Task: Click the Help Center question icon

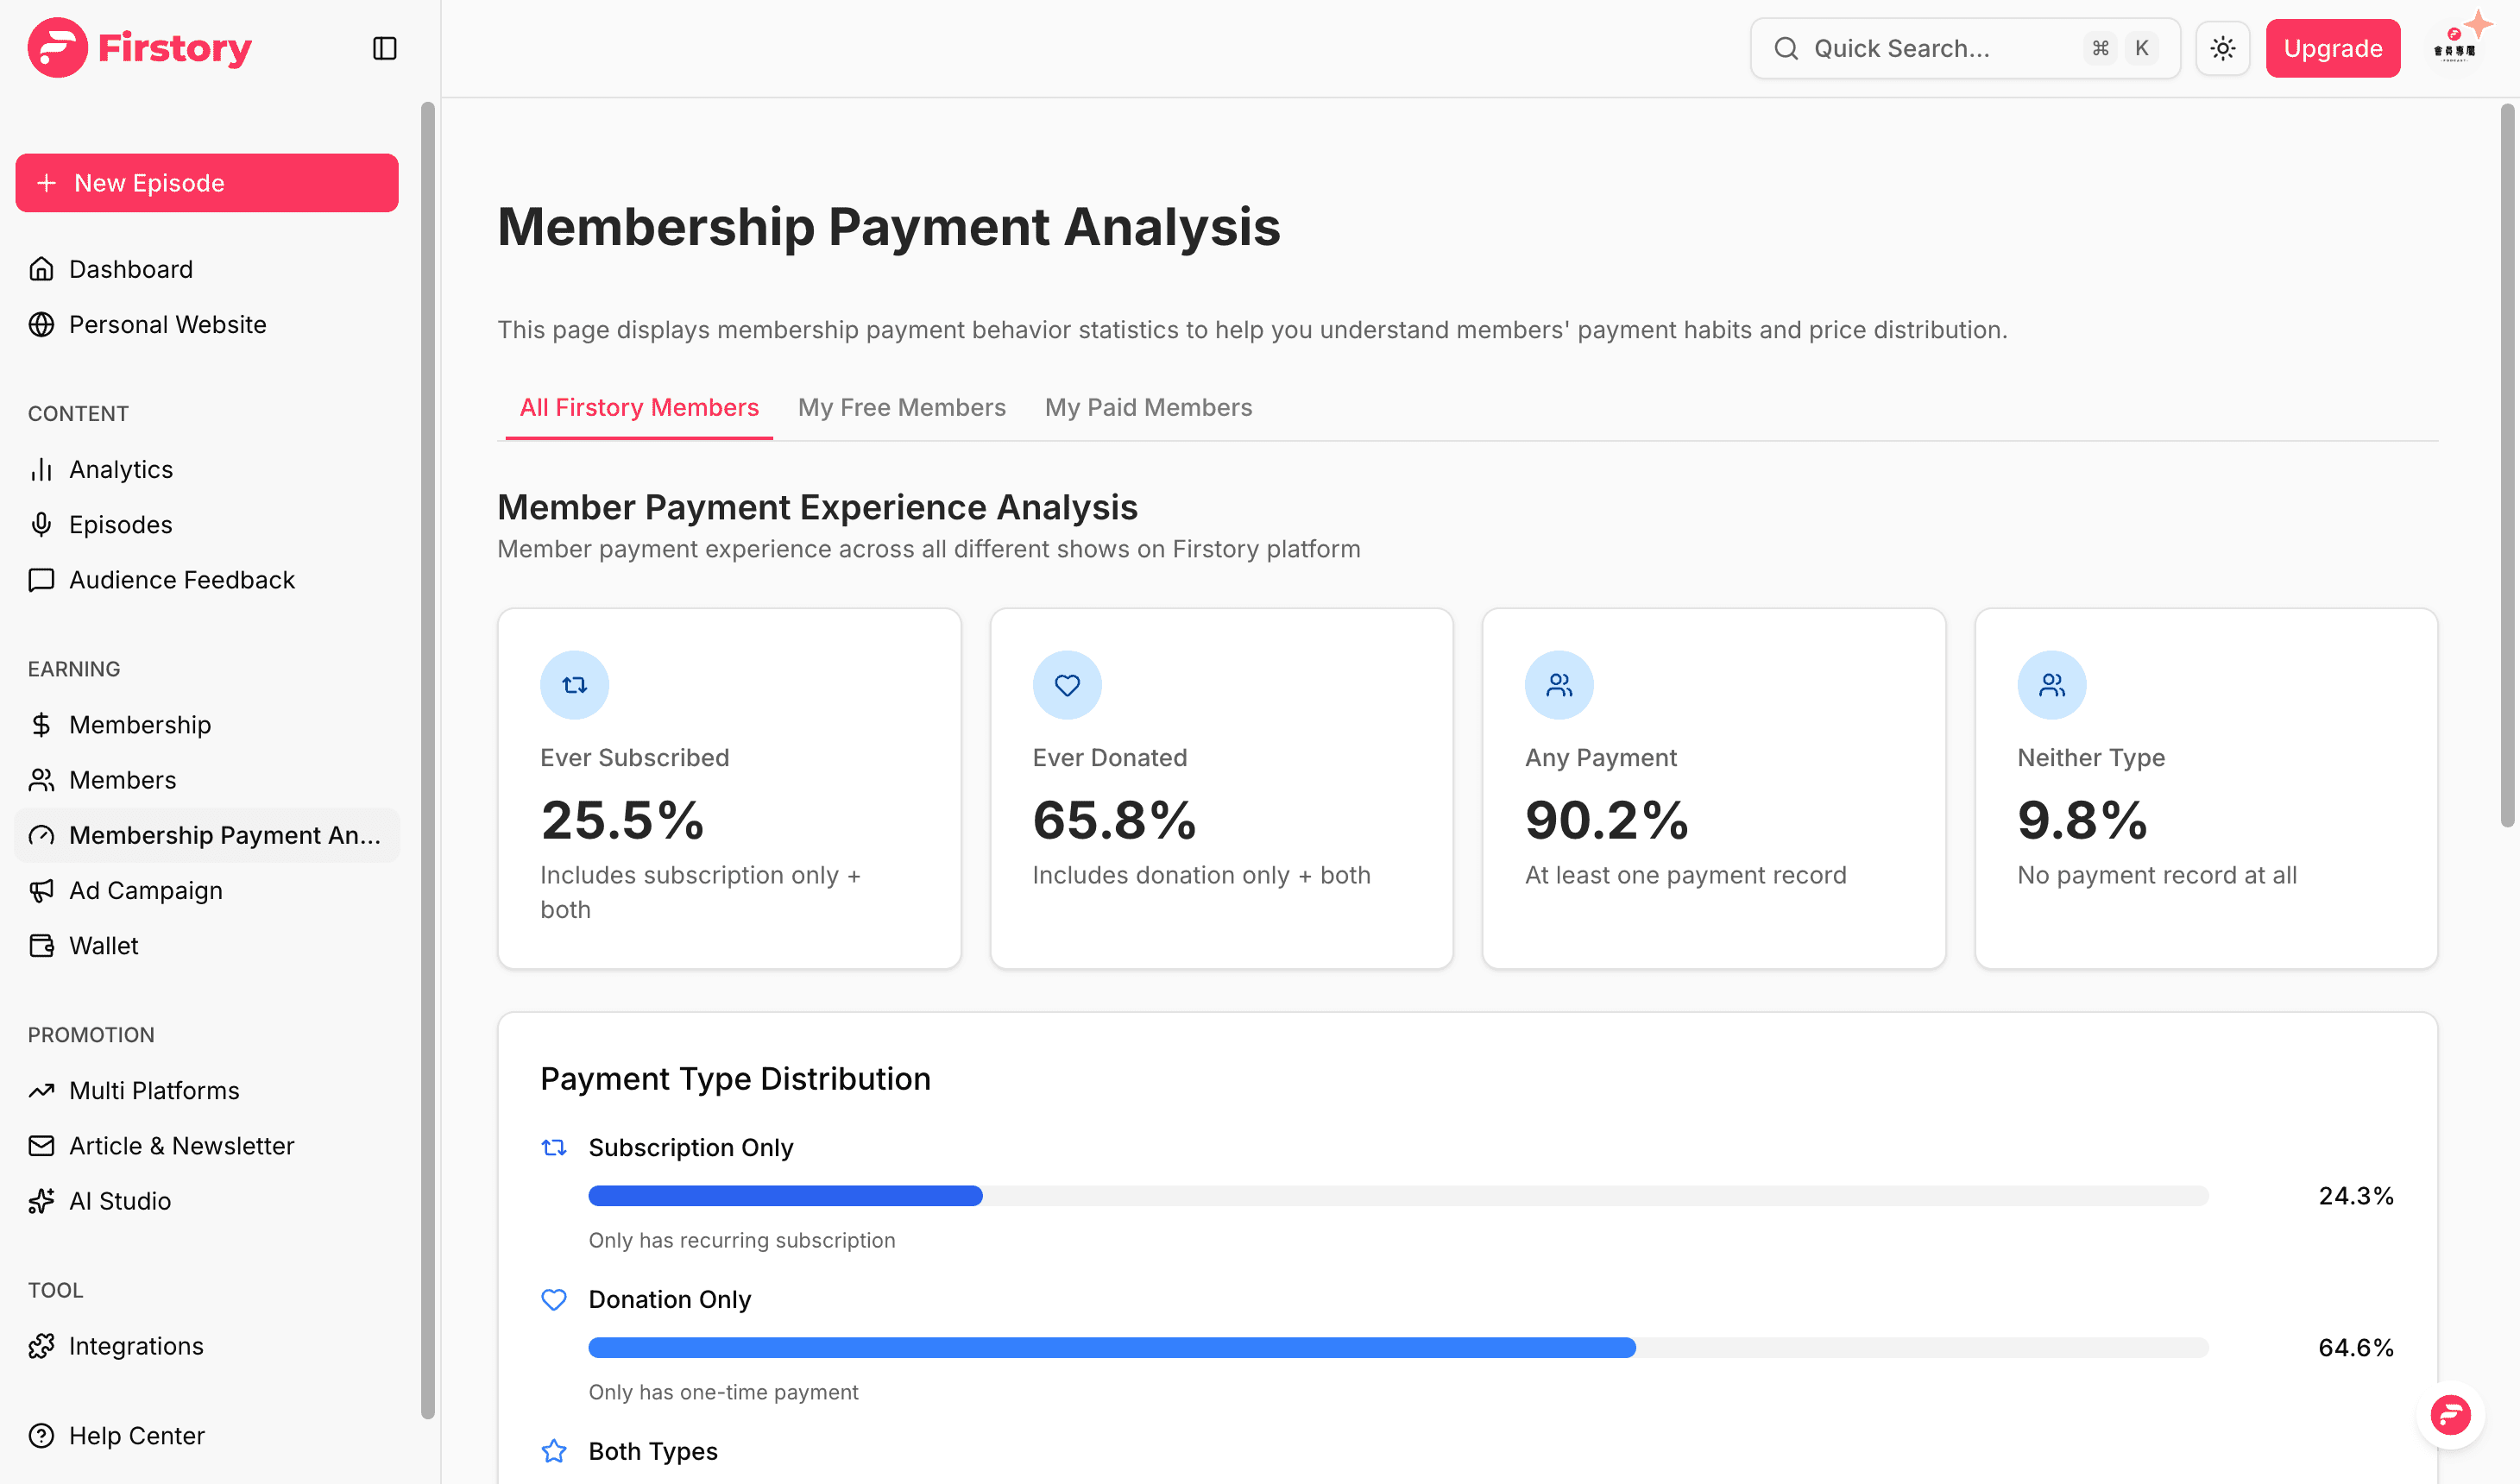Action: pos(41,1436)
